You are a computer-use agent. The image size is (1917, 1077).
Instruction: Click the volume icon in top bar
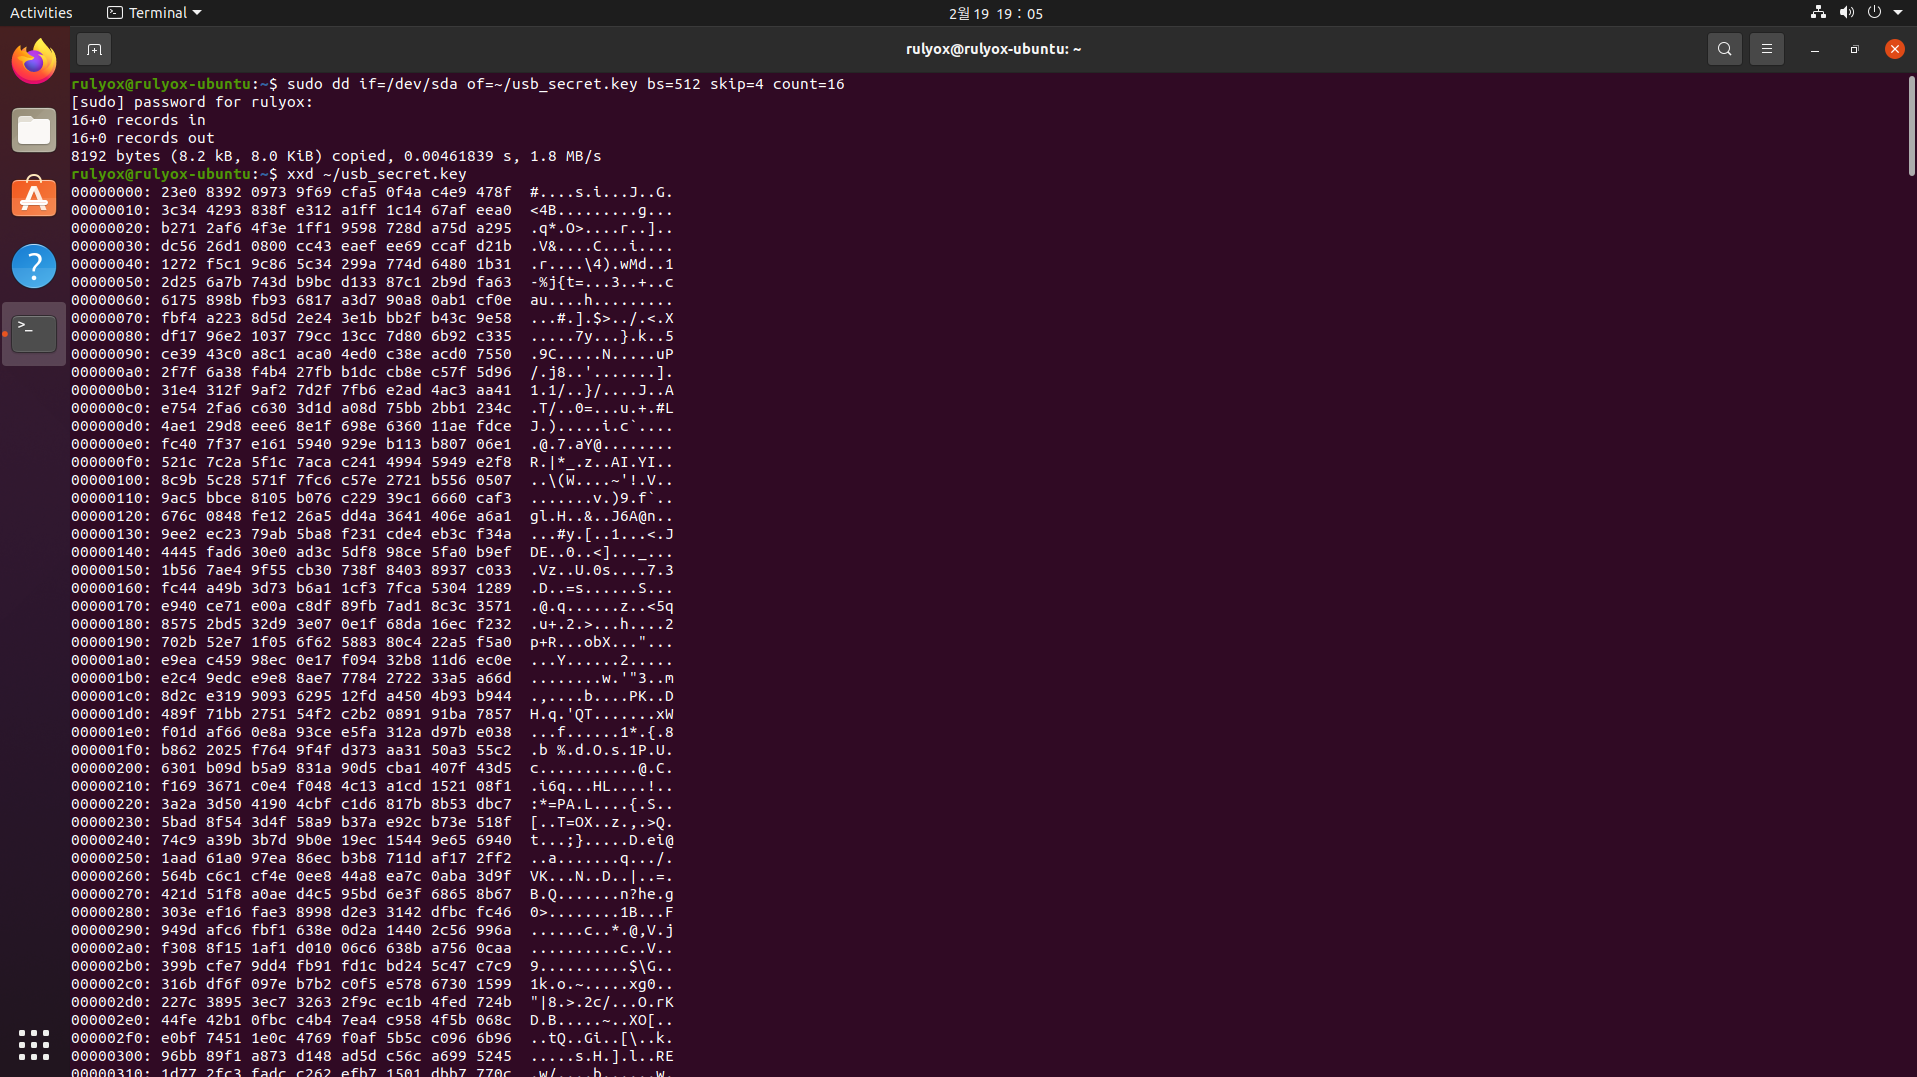pos(1846,12)
